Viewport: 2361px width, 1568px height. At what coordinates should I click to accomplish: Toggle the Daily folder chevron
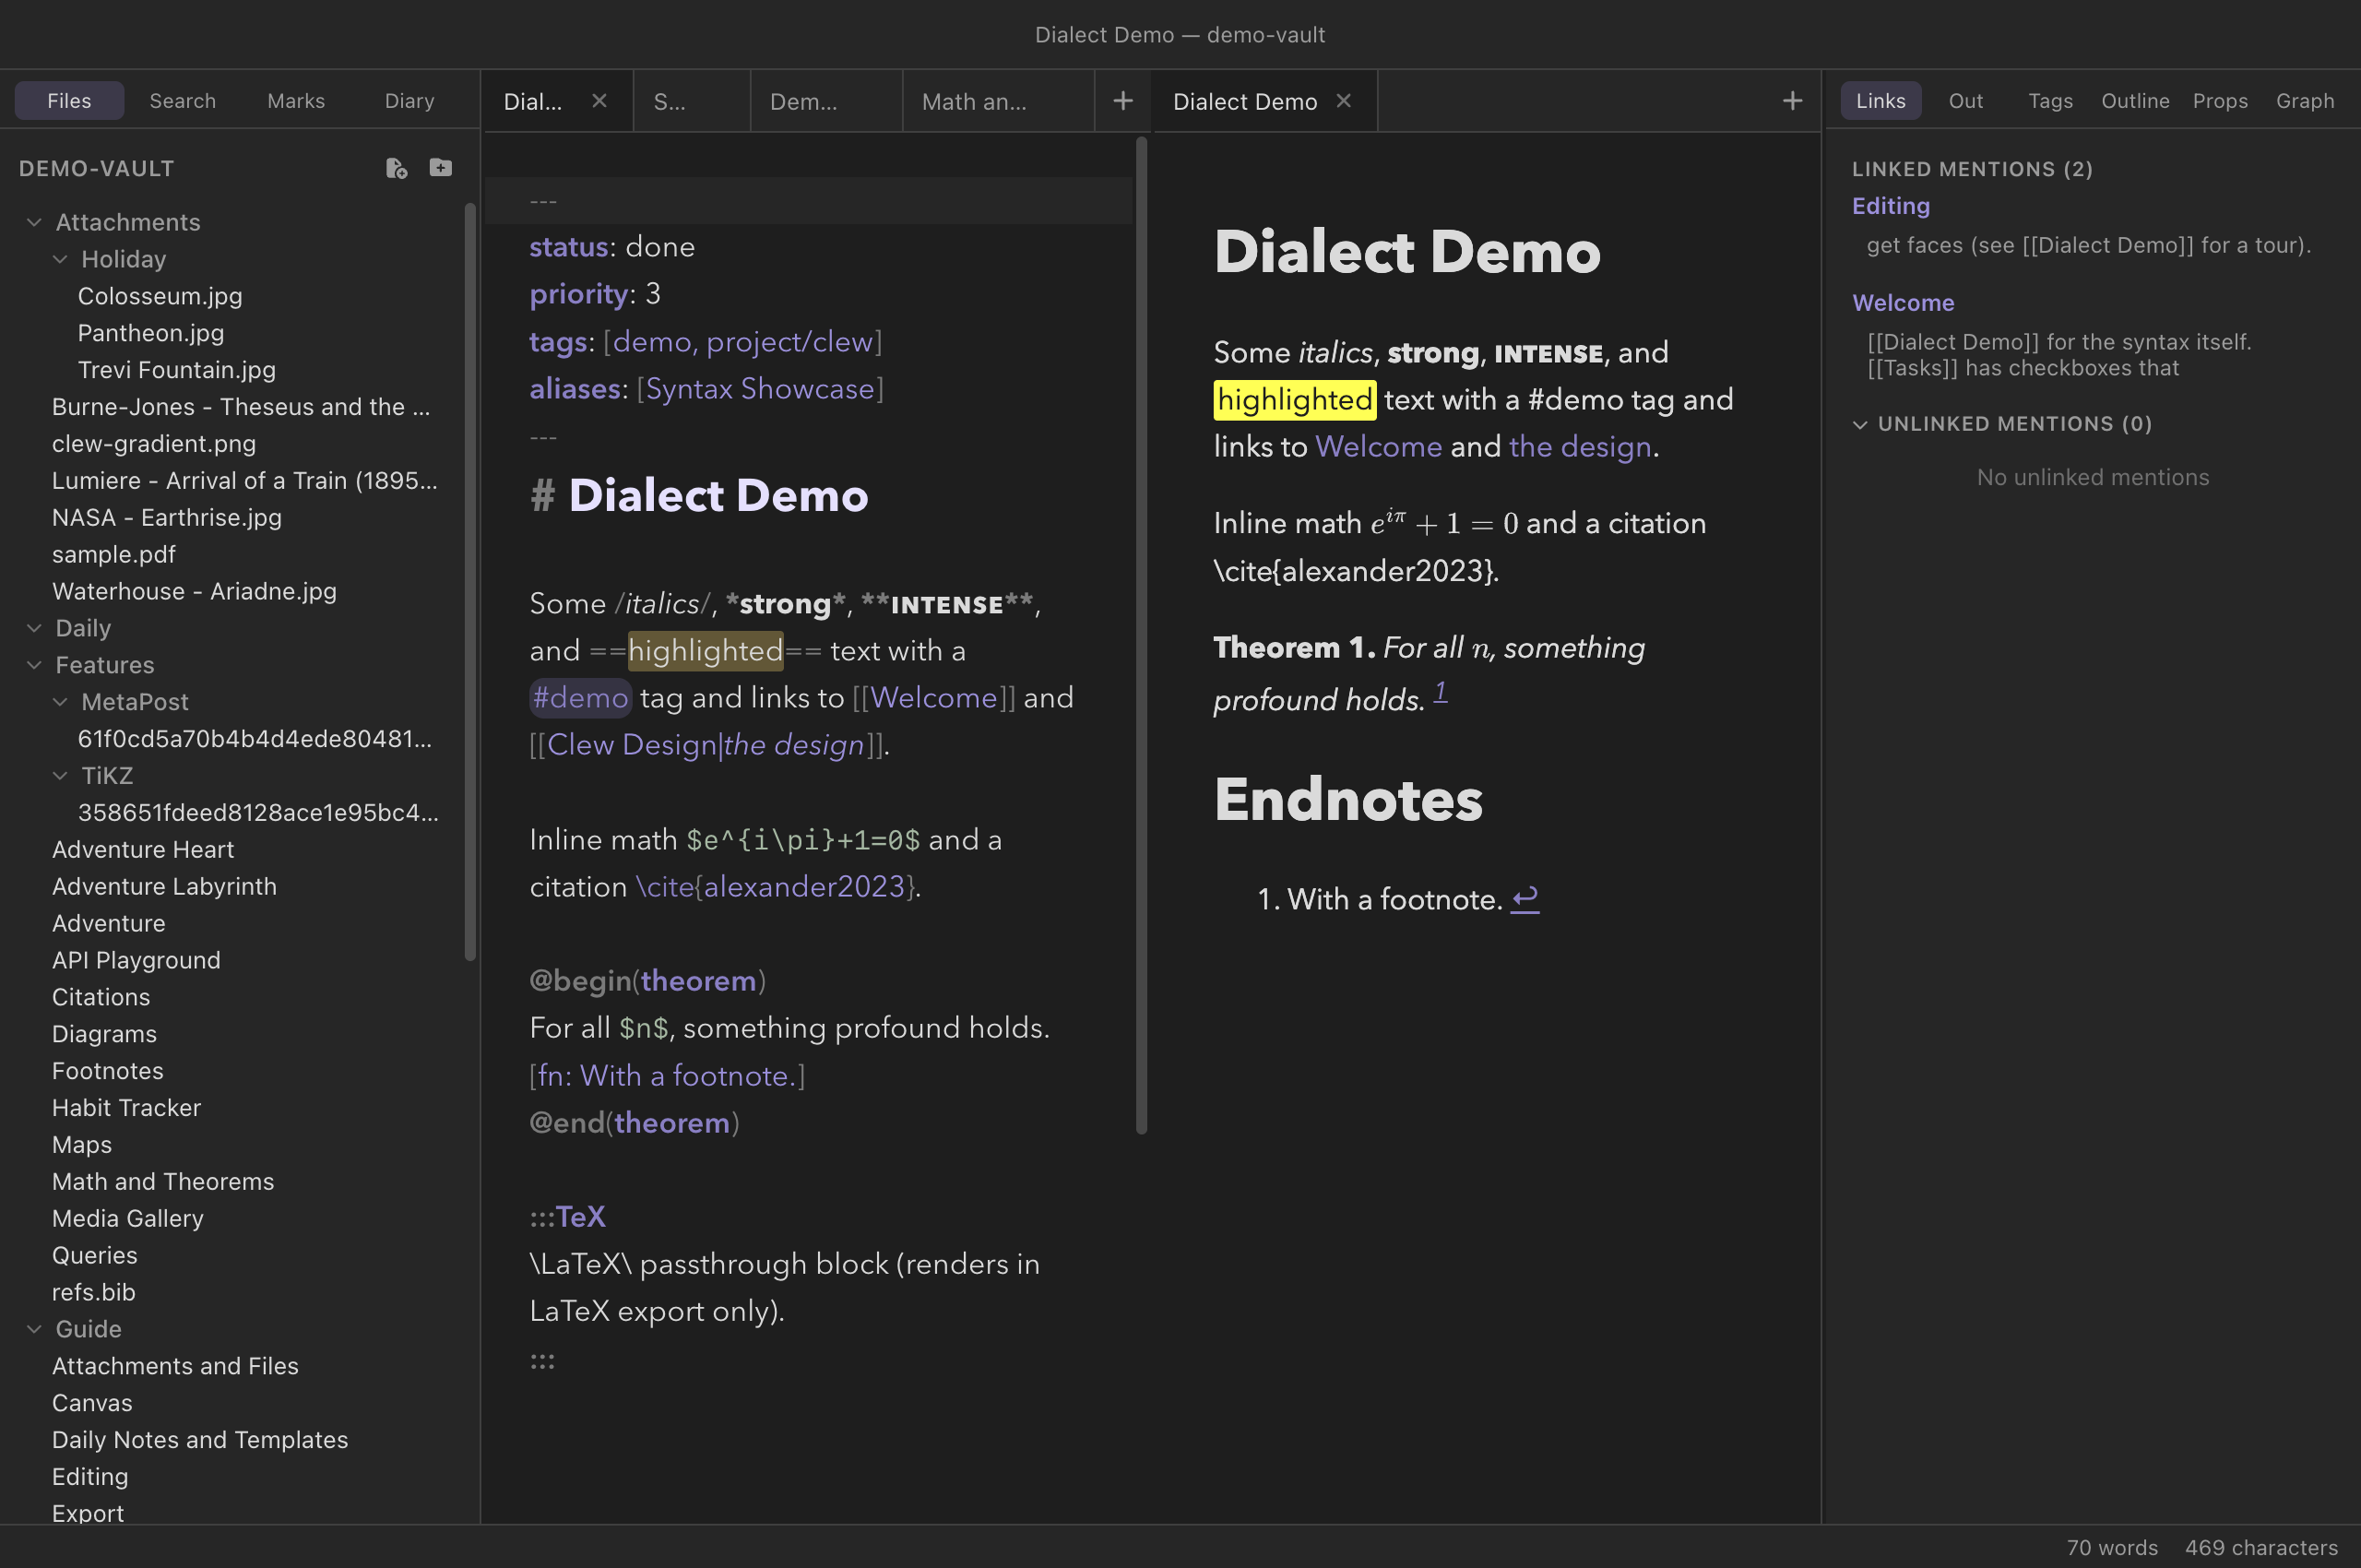[x=34, y=628]
